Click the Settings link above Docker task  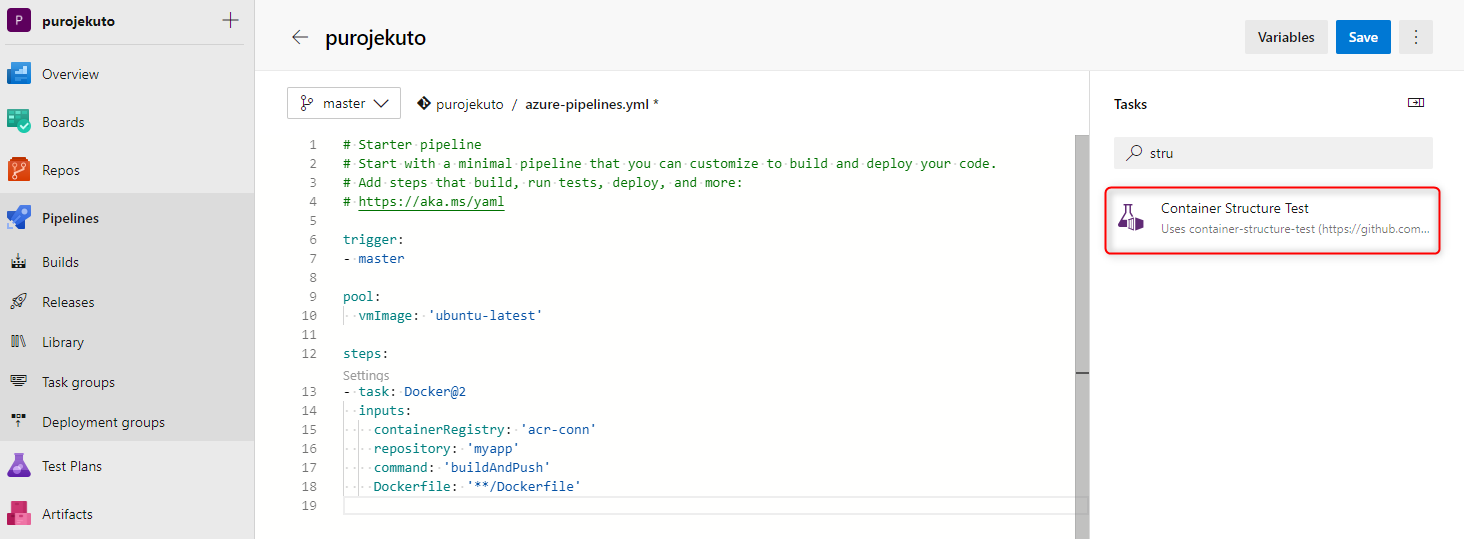(366, 375)
